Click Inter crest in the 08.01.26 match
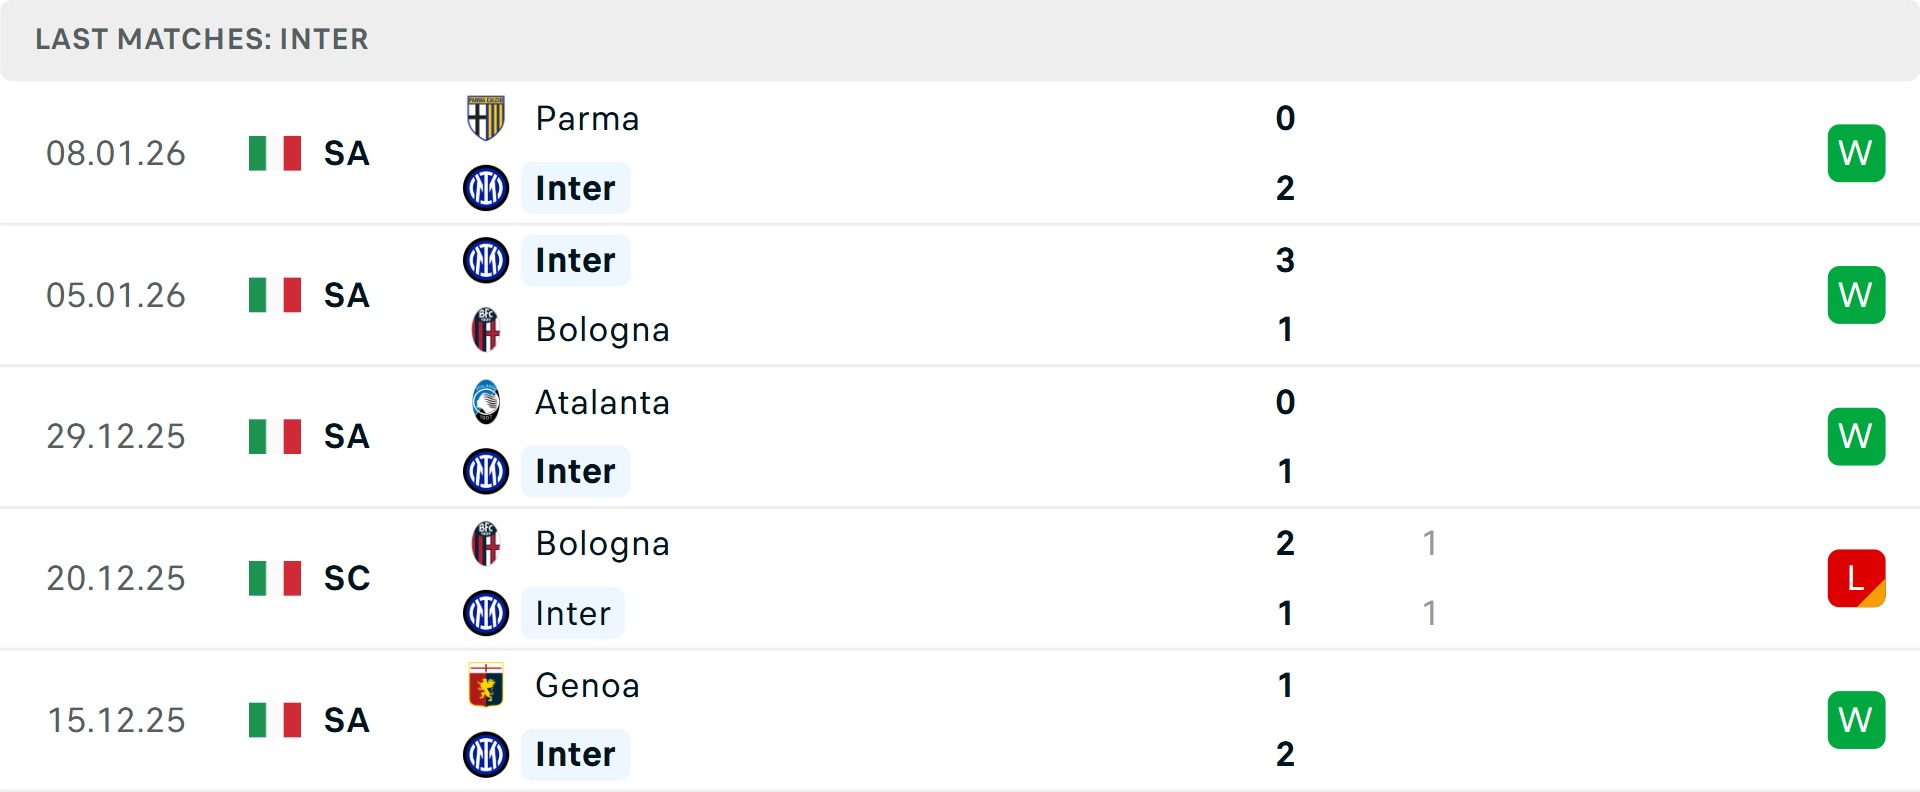Image resolution: width=1920 pixels, height=792 pixels. (486, 188)
